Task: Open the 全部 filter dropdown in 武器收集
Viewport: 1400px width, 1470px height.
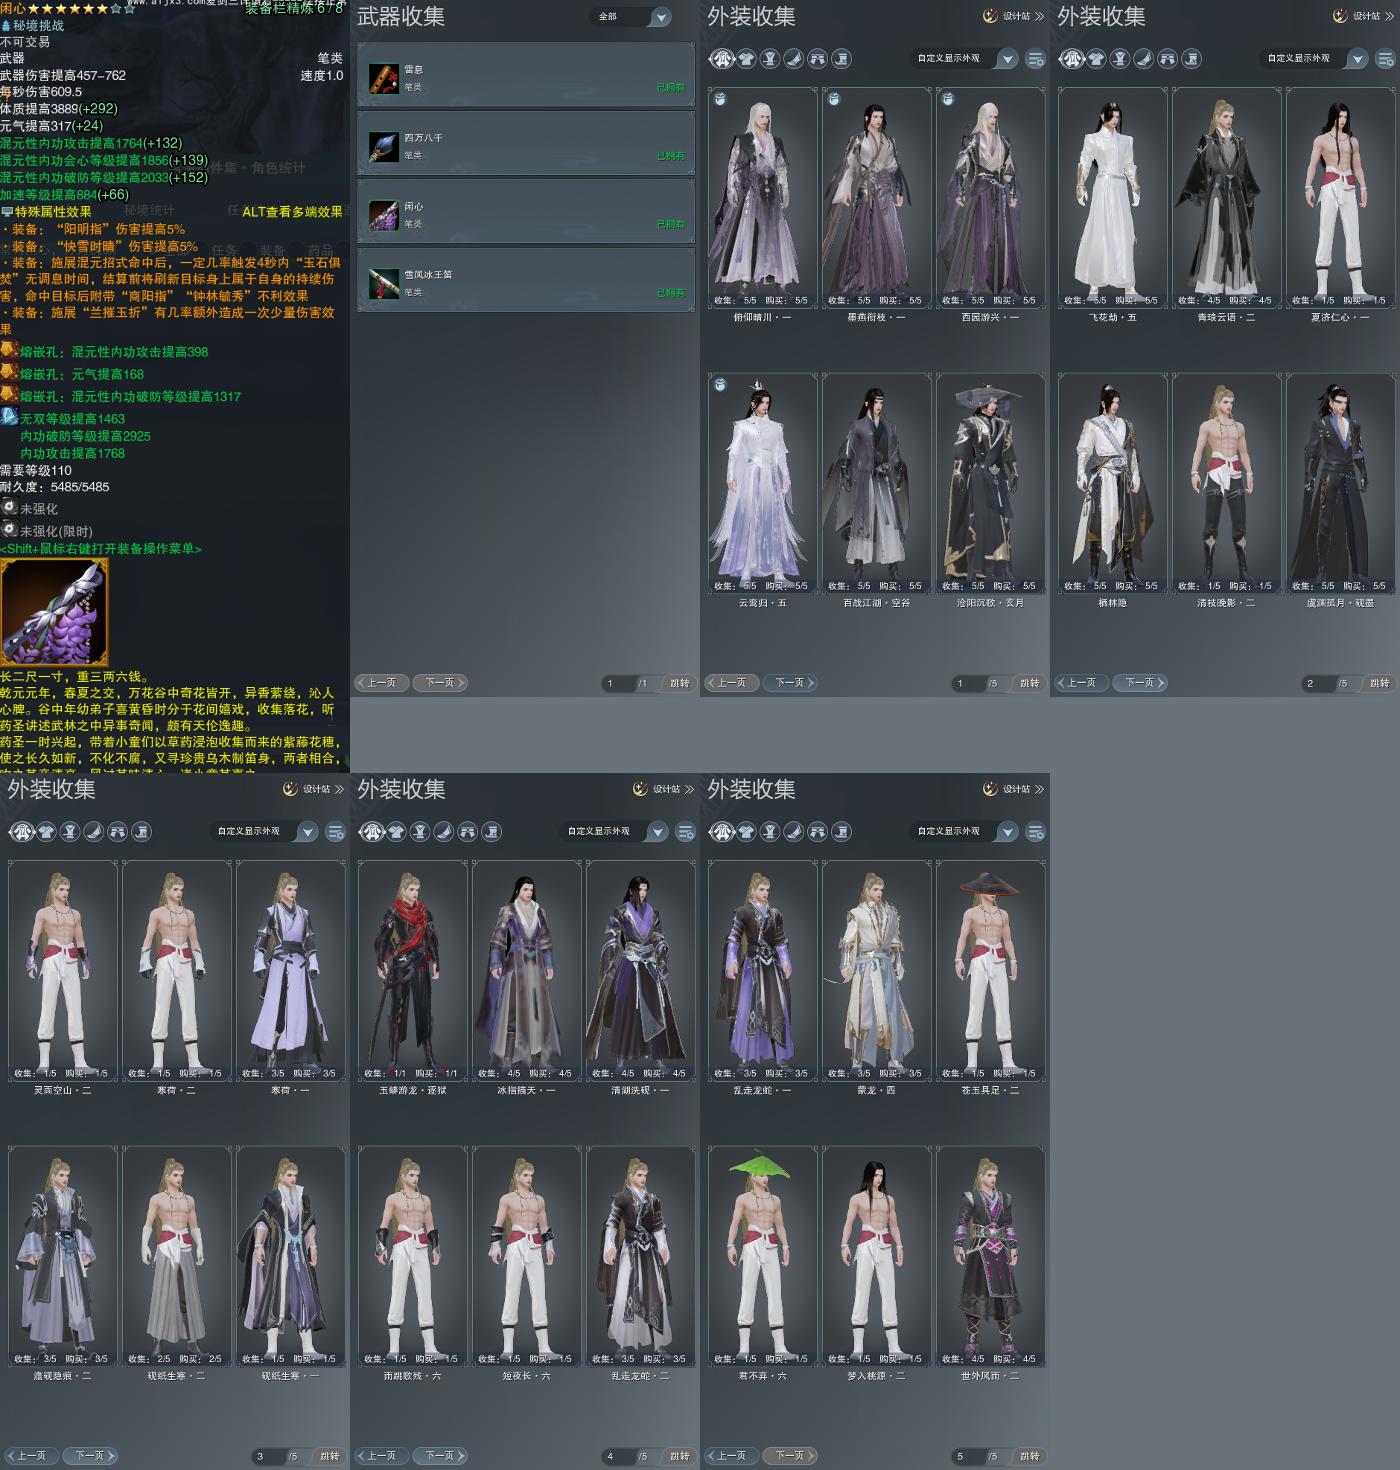Action: (x=632, y=17)
